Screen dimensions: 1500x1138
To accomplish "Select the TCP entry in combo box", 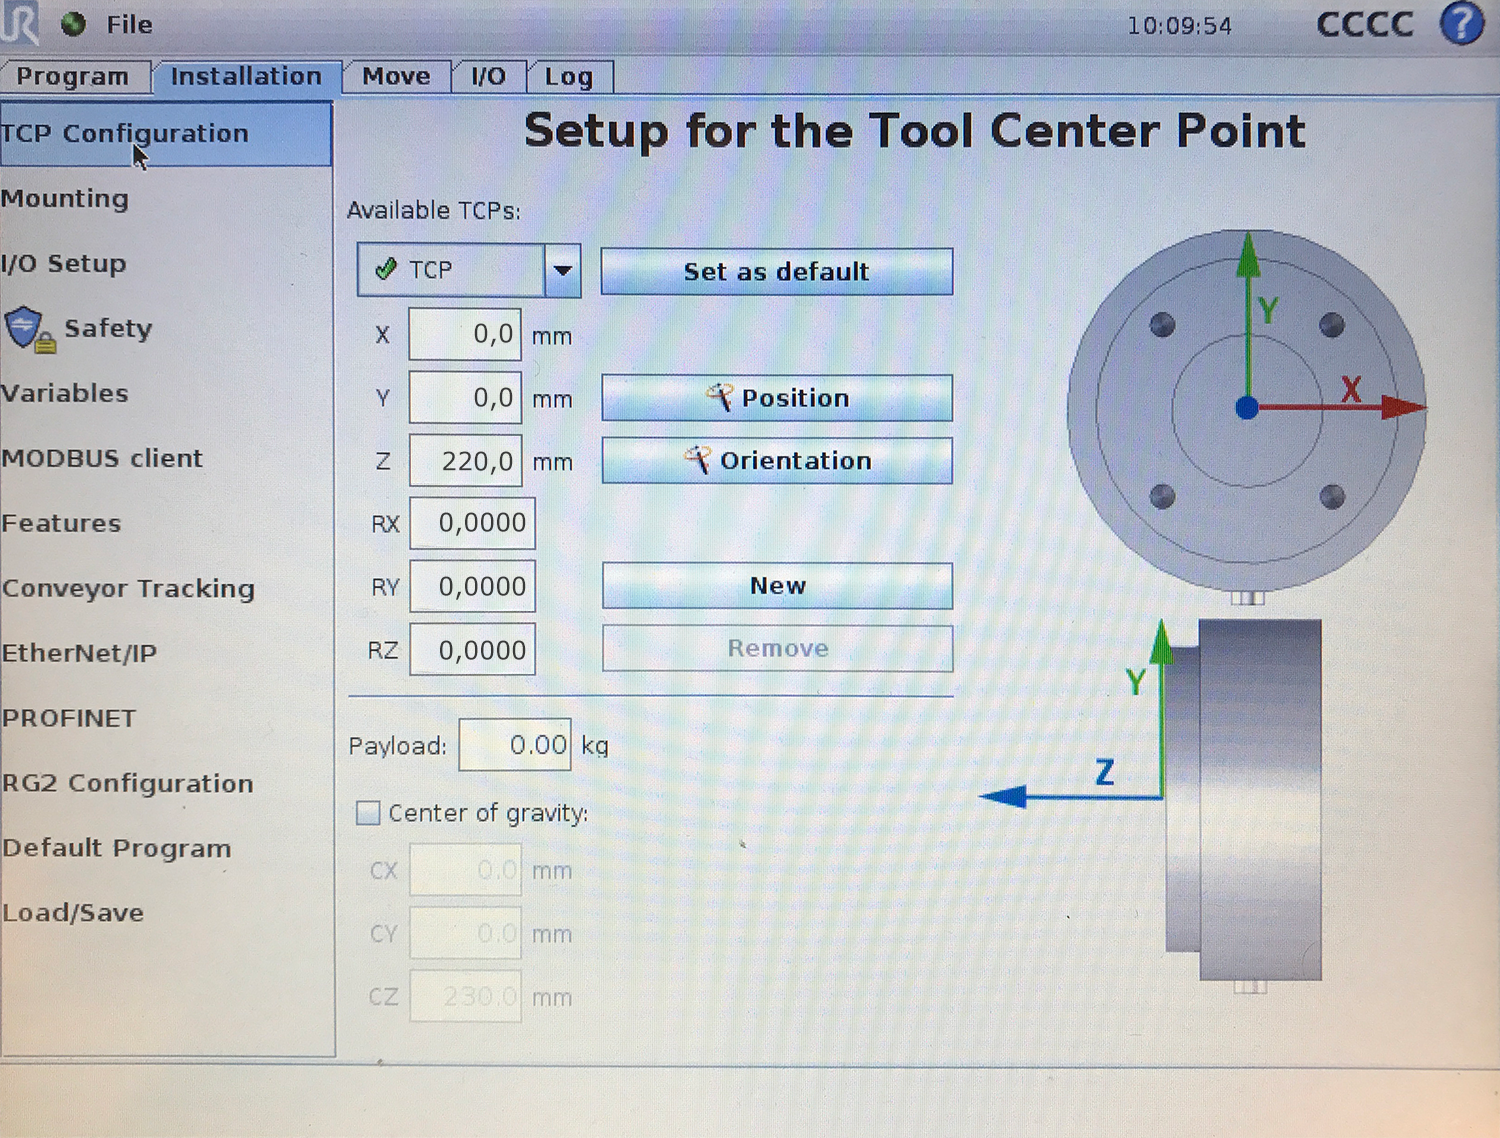I will [x=451, y=270].
